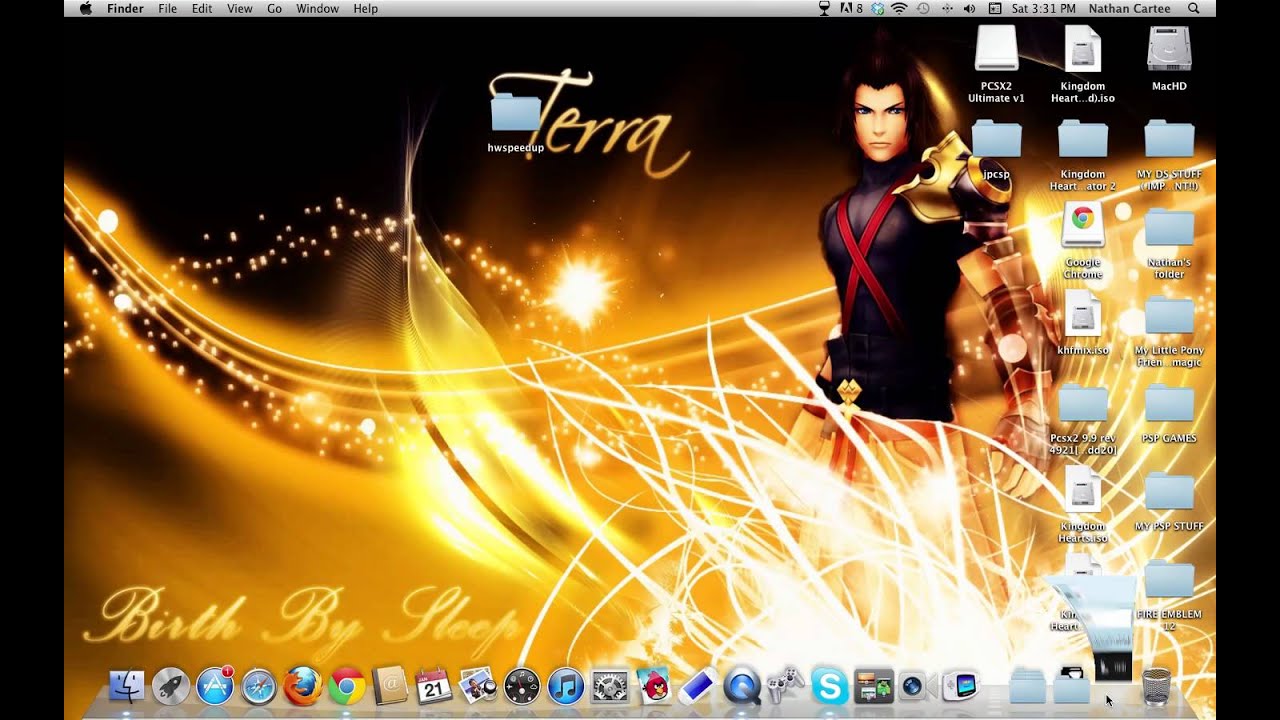Viewport: 1280px width, 720px height.
Task: Open the Edit menu
Action: (202, 8)
